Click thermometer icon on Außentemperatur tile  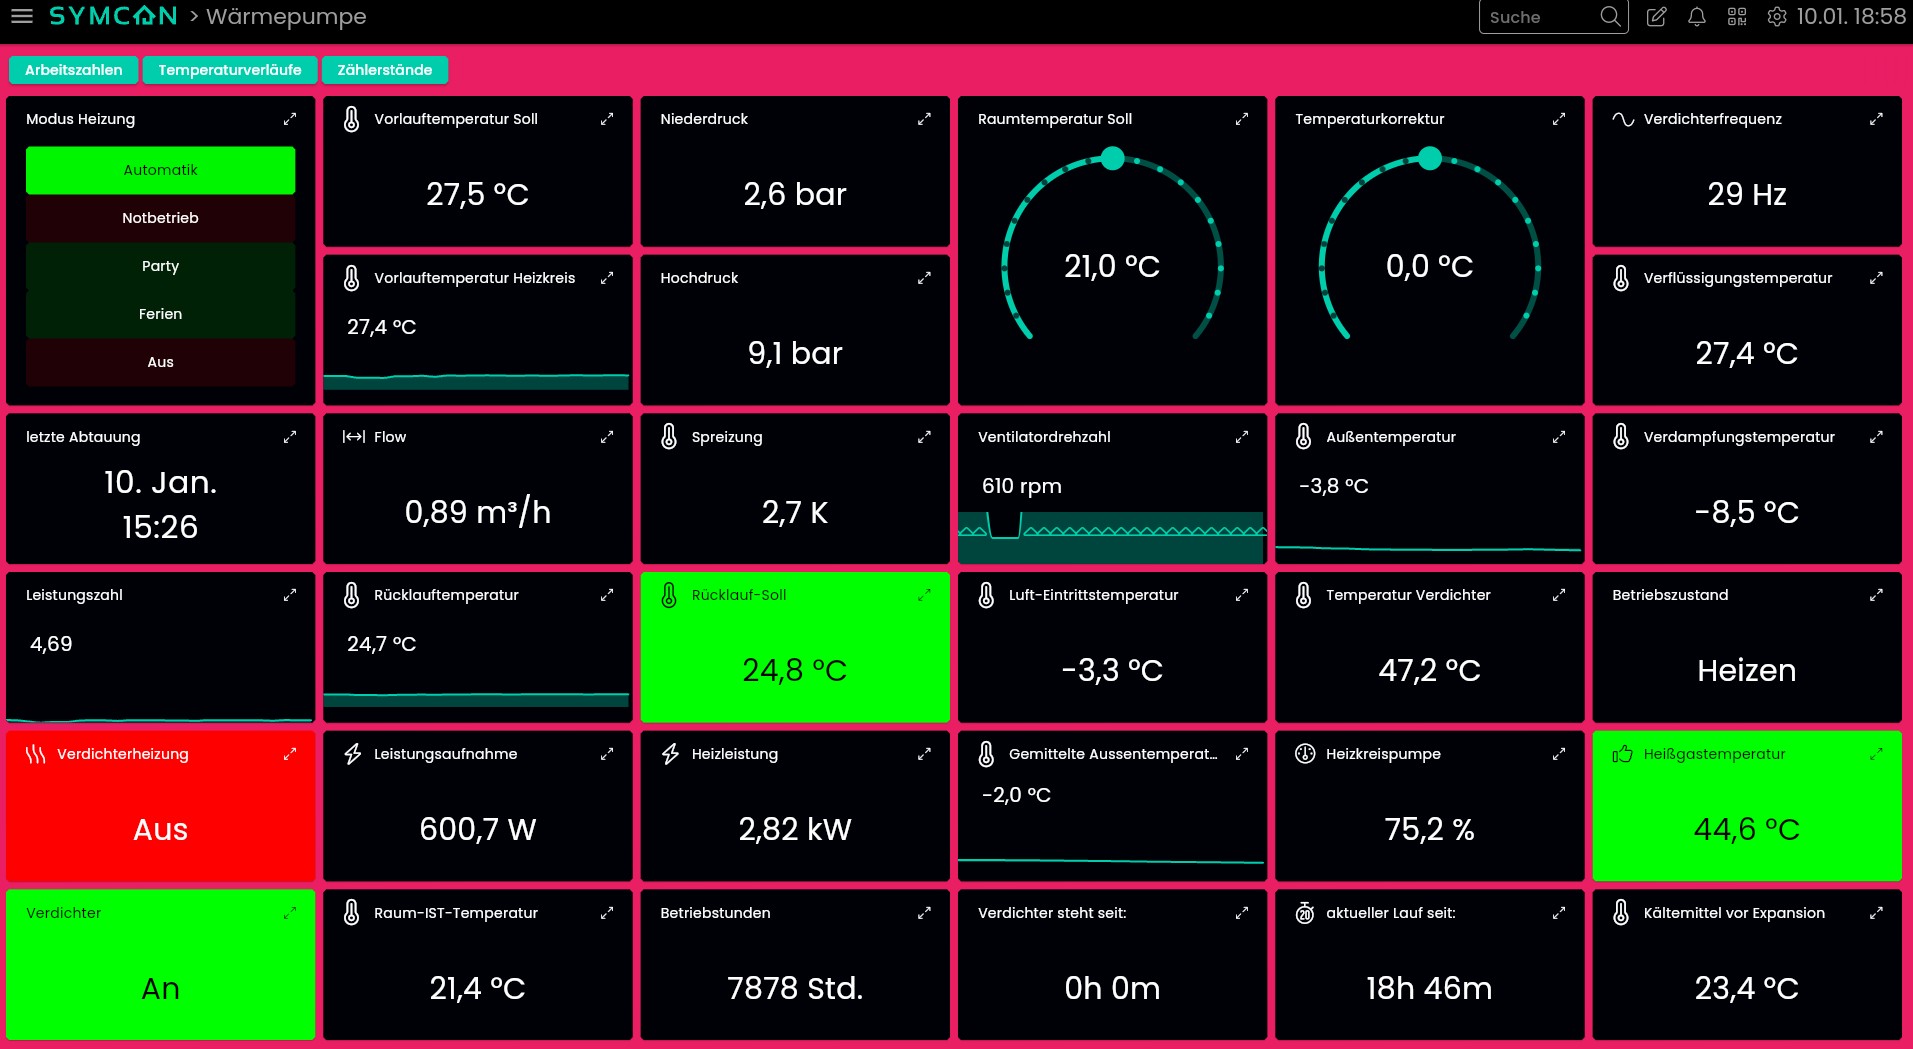[x=1303, y=437]
